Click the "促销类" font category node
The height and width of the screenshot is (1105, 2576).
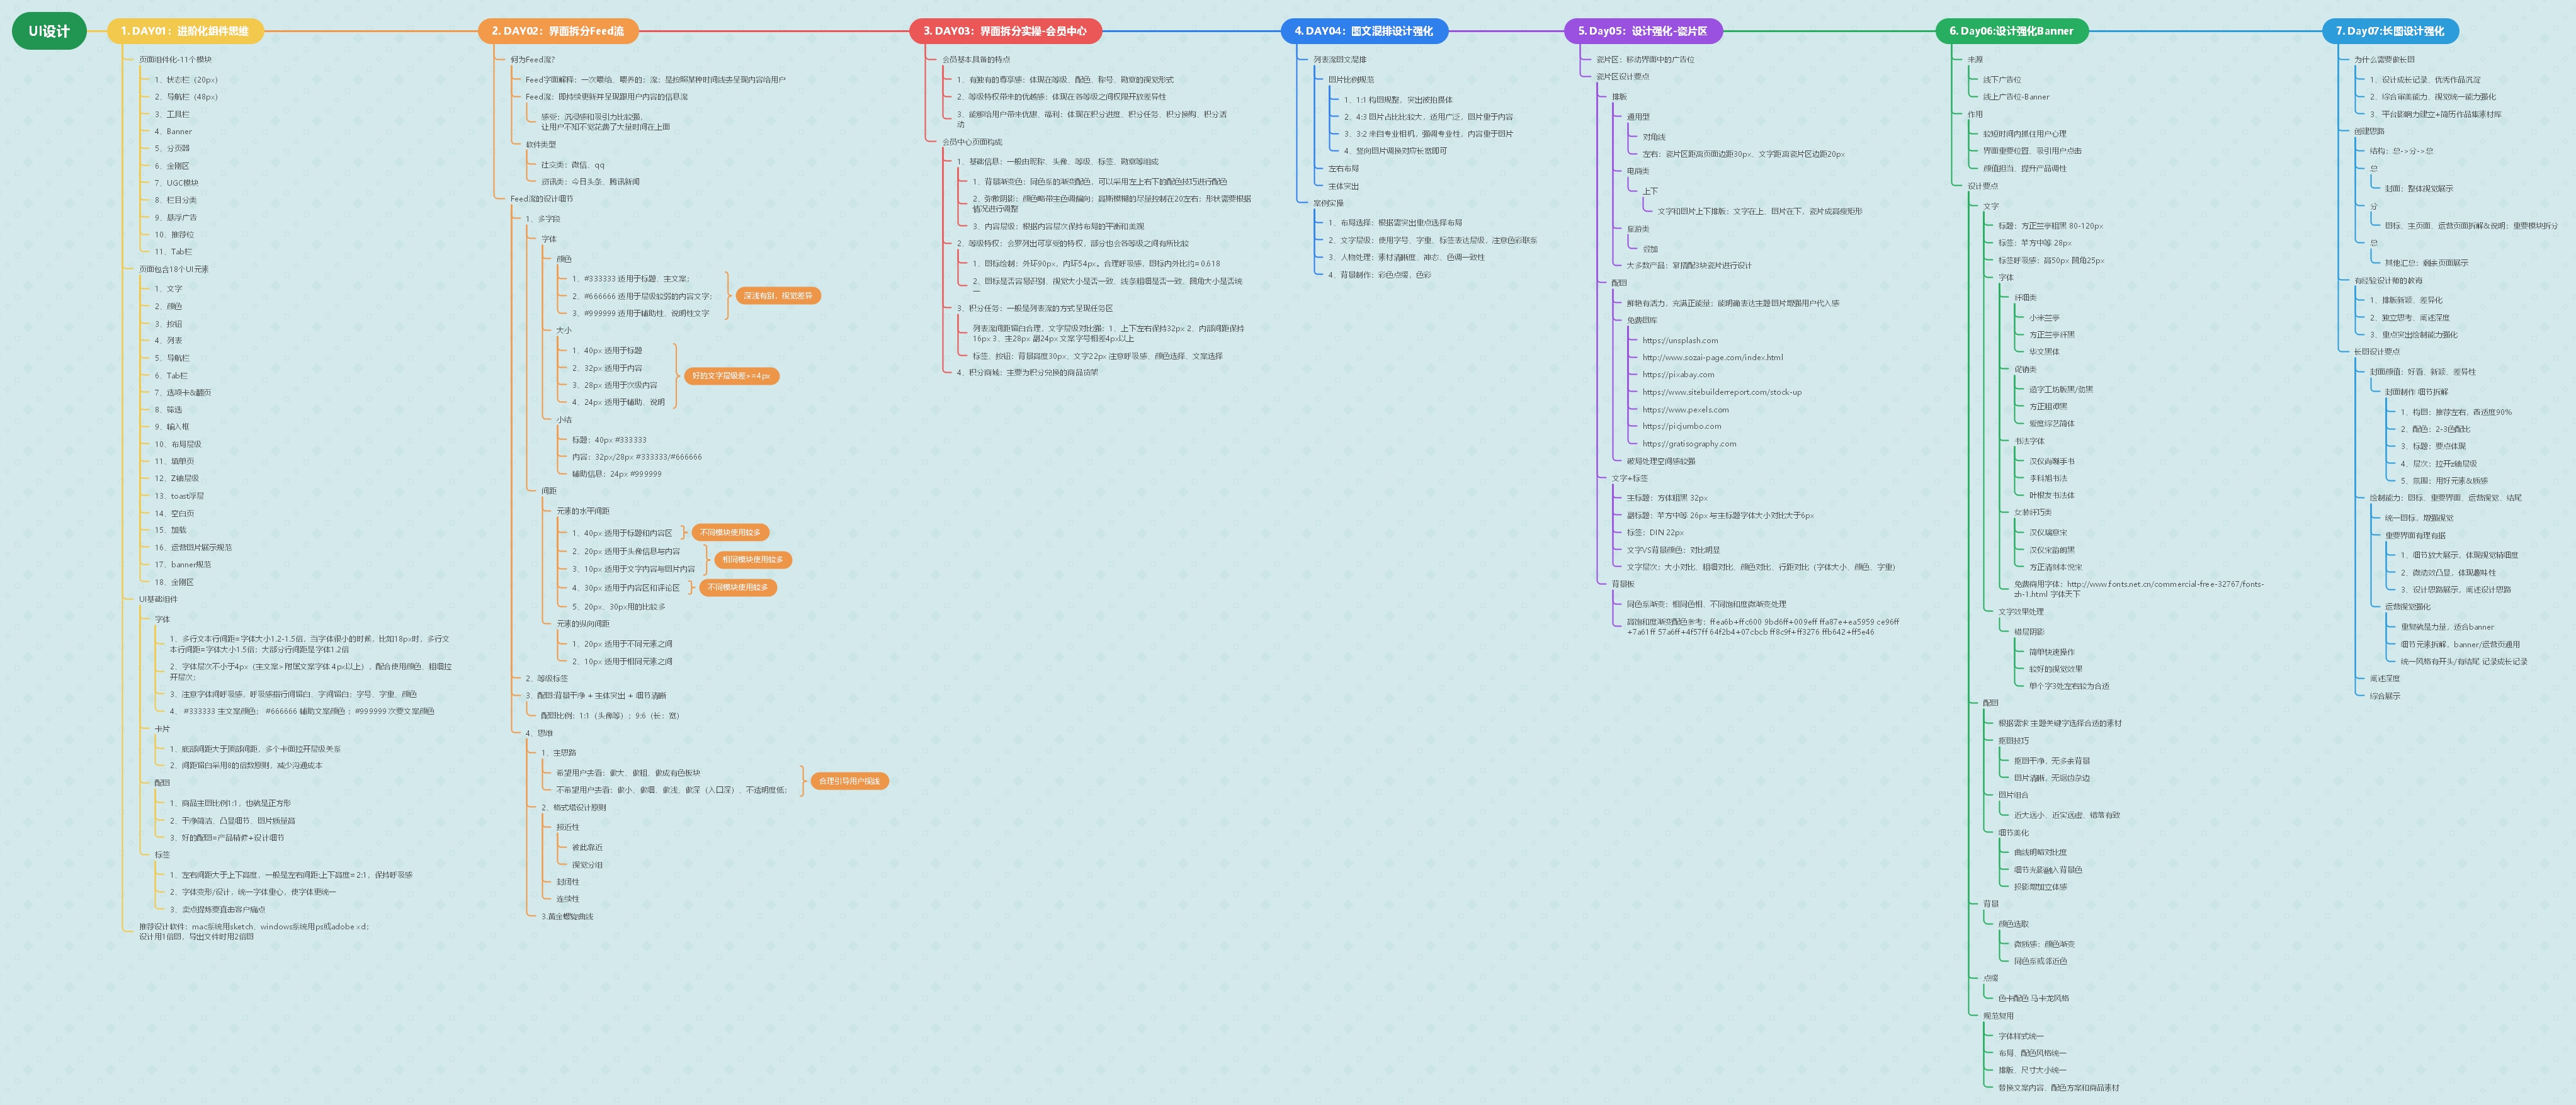[x=2024, y=370]
